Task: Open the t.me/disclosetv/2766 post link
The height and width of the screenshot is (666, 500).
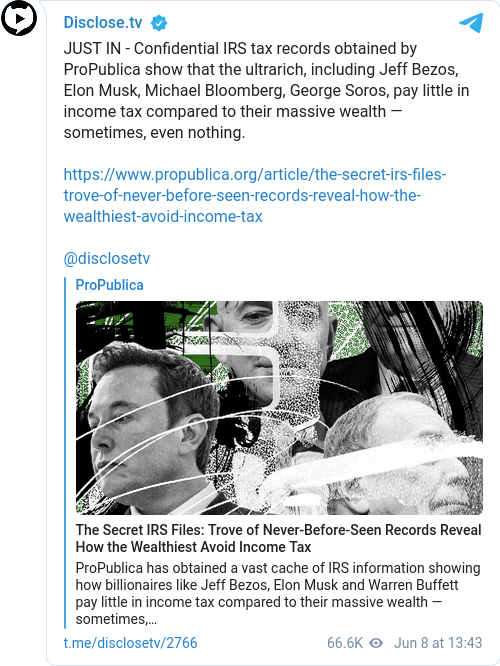Action: point(130,643)
